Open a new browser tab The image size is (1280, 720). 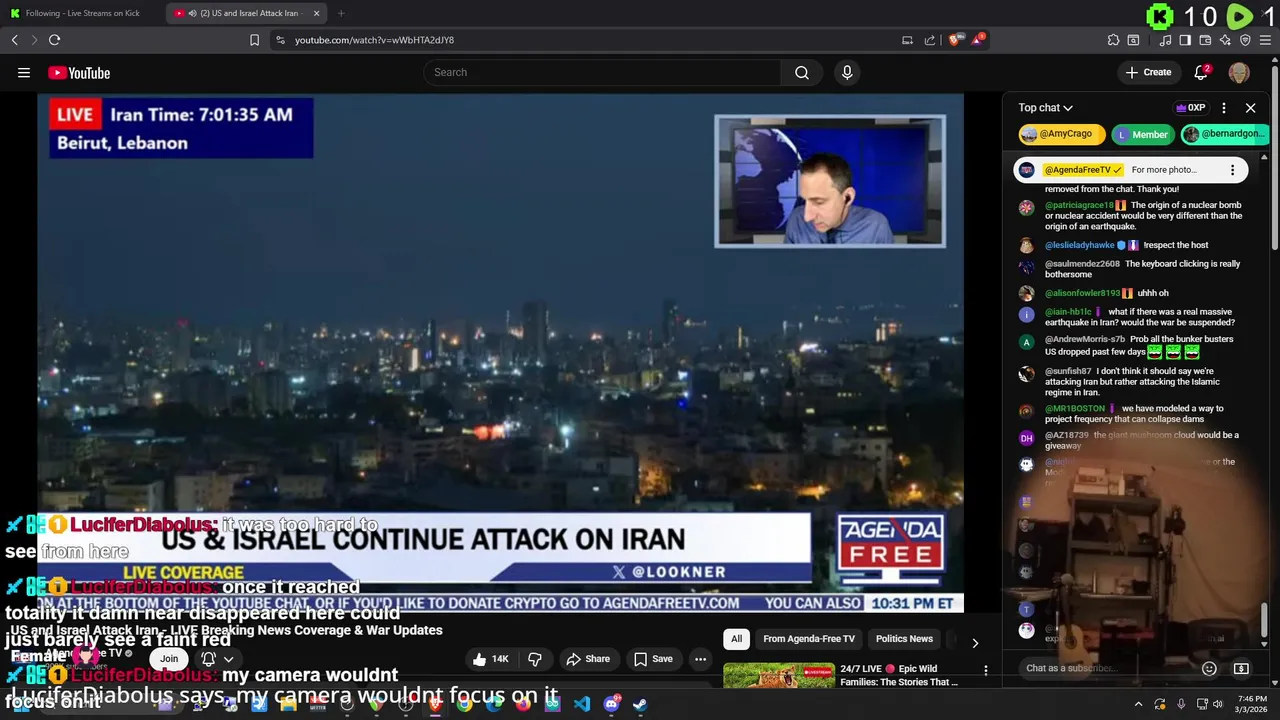(x=341, y=13)
